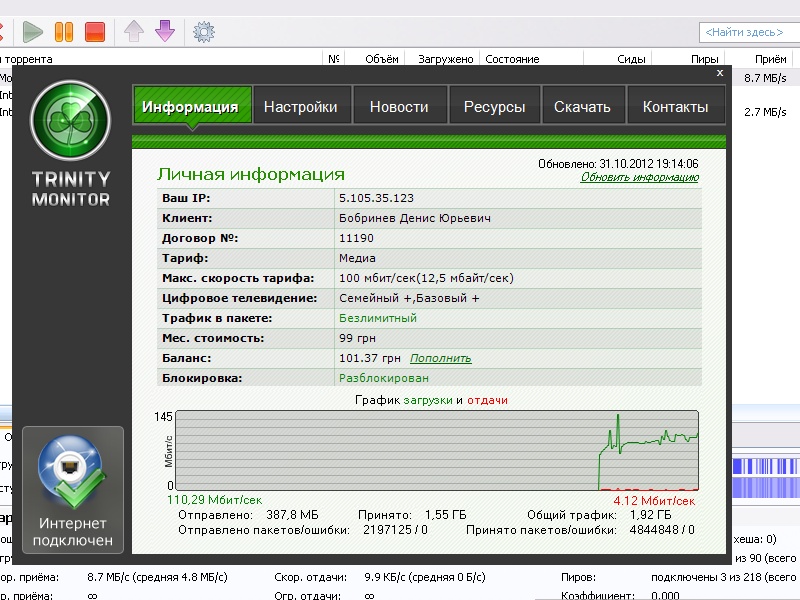Click received packets value 4844848 / 0
Screen dimensions: 800x600
pos(662,530)
